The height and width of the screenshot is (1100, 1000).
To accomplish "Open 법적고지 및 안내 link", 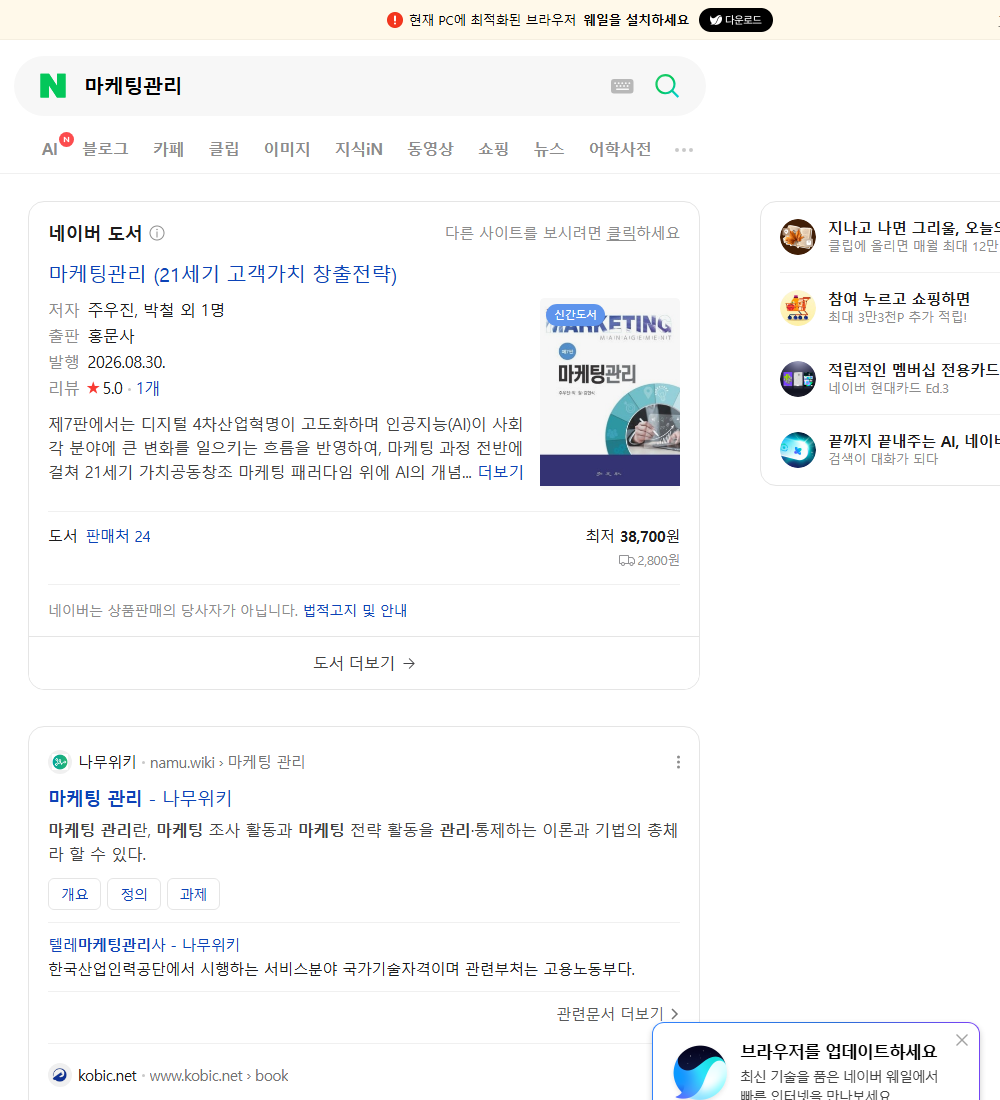I will click(x=355, y=610).
